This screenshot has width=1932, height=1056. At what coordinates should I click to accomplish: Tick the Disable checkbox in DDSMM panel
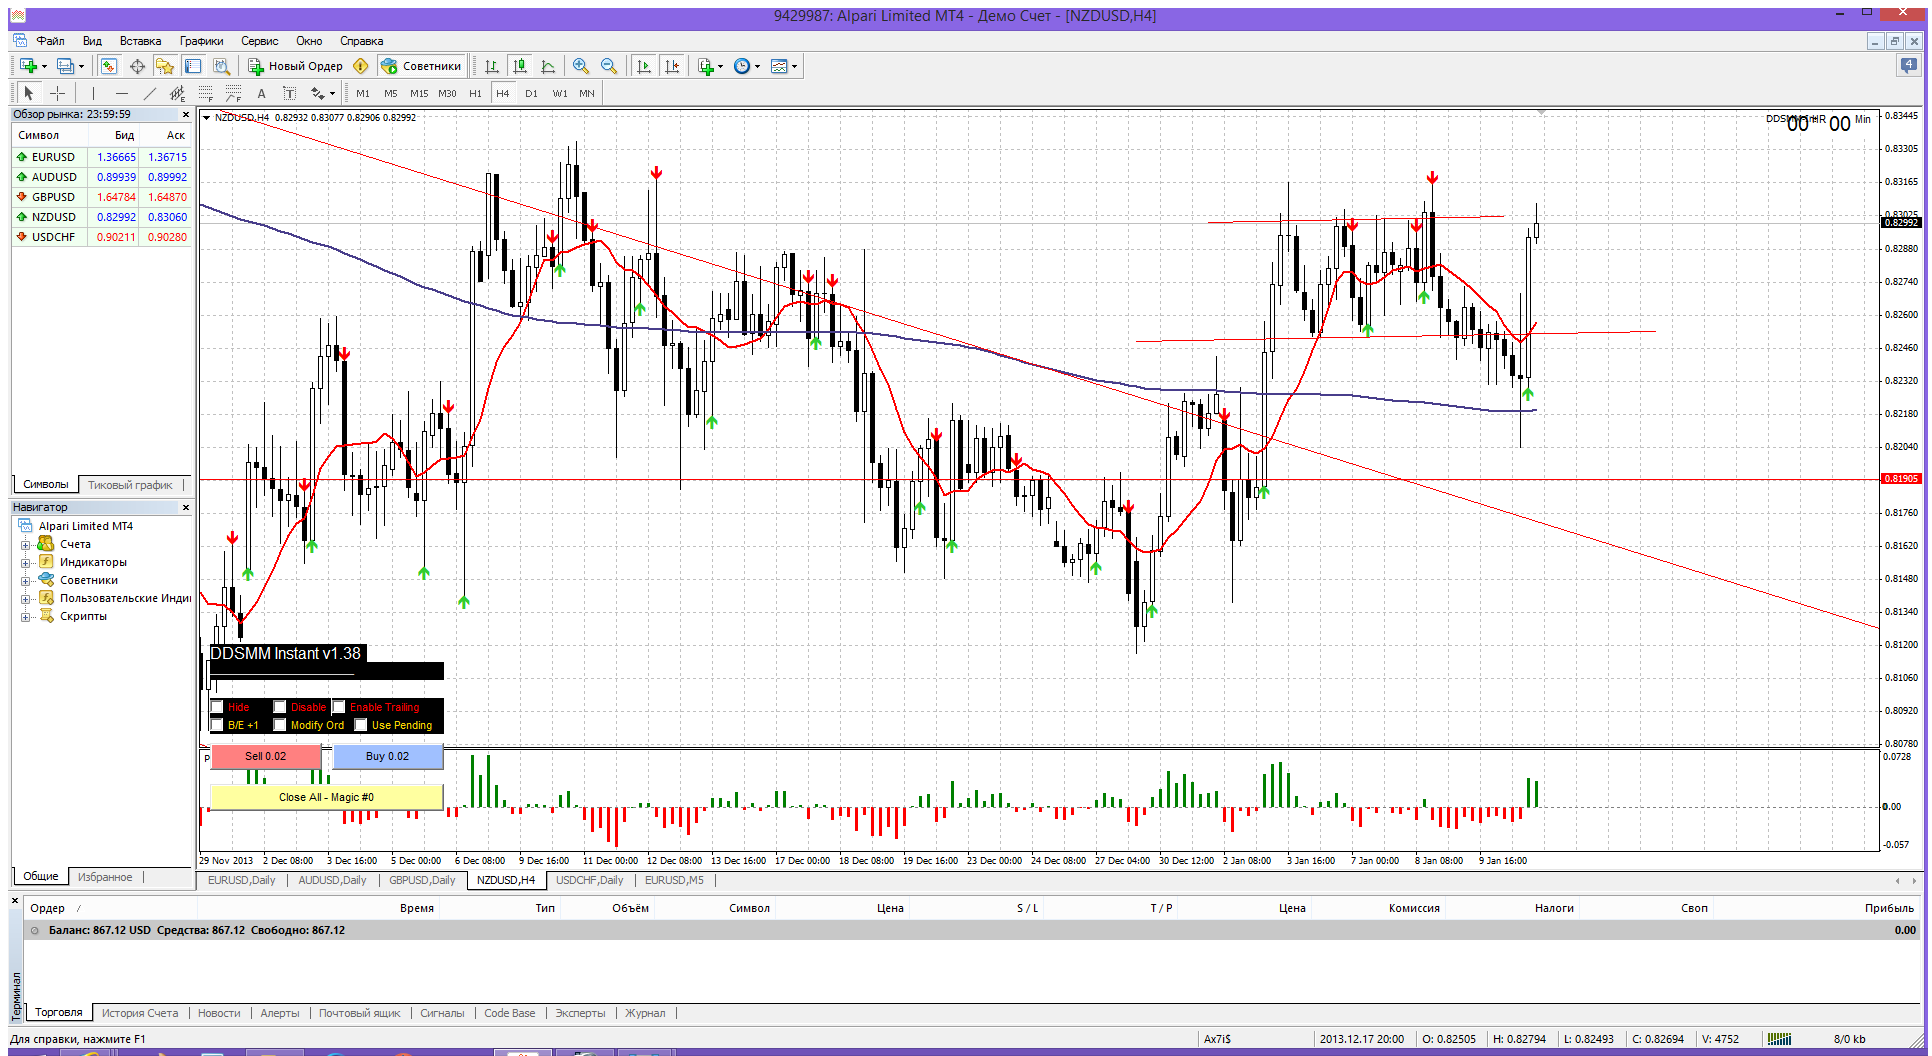pyautogui.click(x=280, y=707)
